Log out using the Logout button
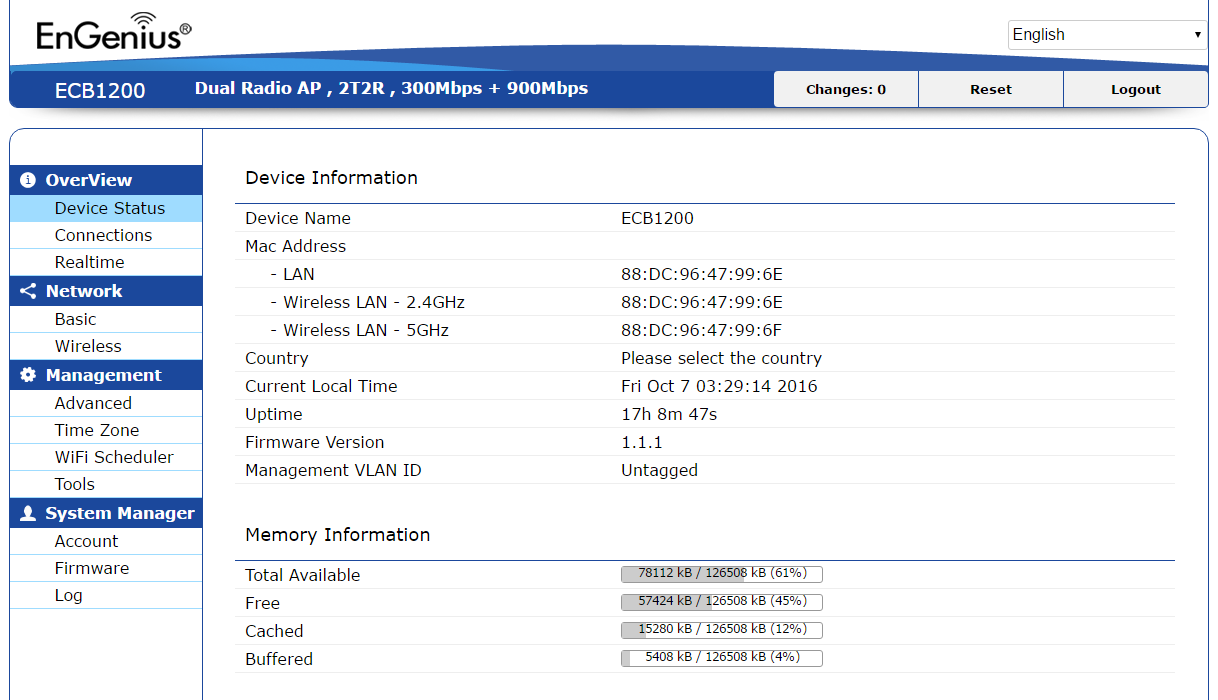This screenshot has height=700, width=1218. pos(1136,89)
